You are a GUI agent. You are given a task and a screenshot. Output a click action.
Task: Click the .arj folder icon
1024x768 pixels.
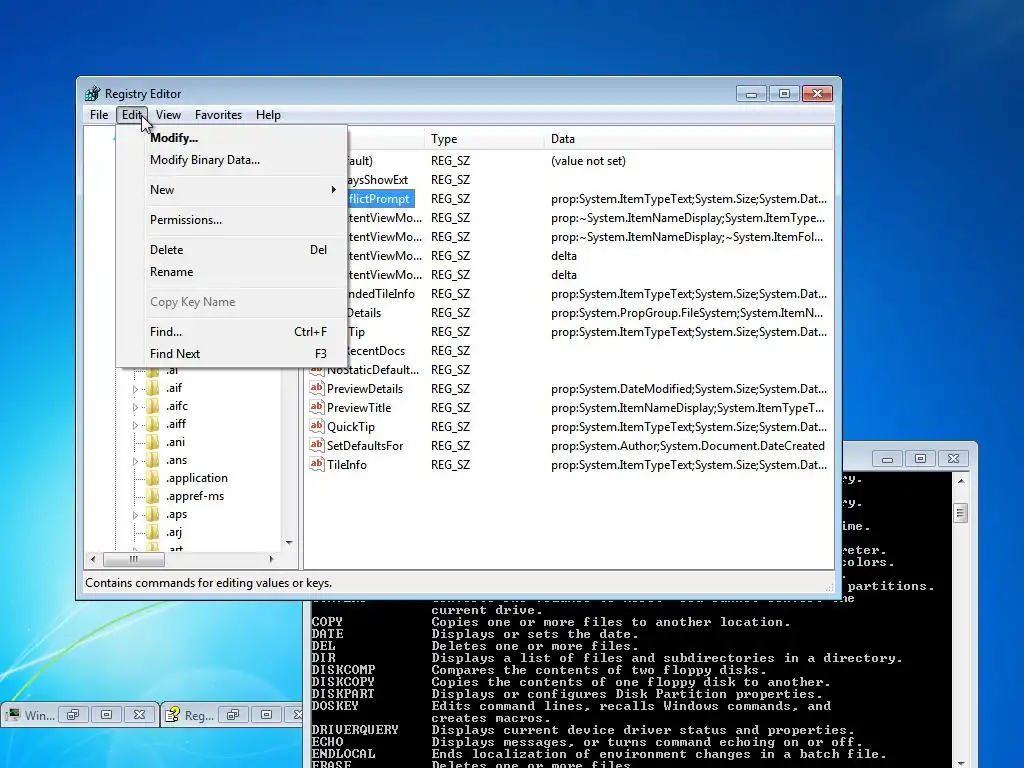click(153, 532)
